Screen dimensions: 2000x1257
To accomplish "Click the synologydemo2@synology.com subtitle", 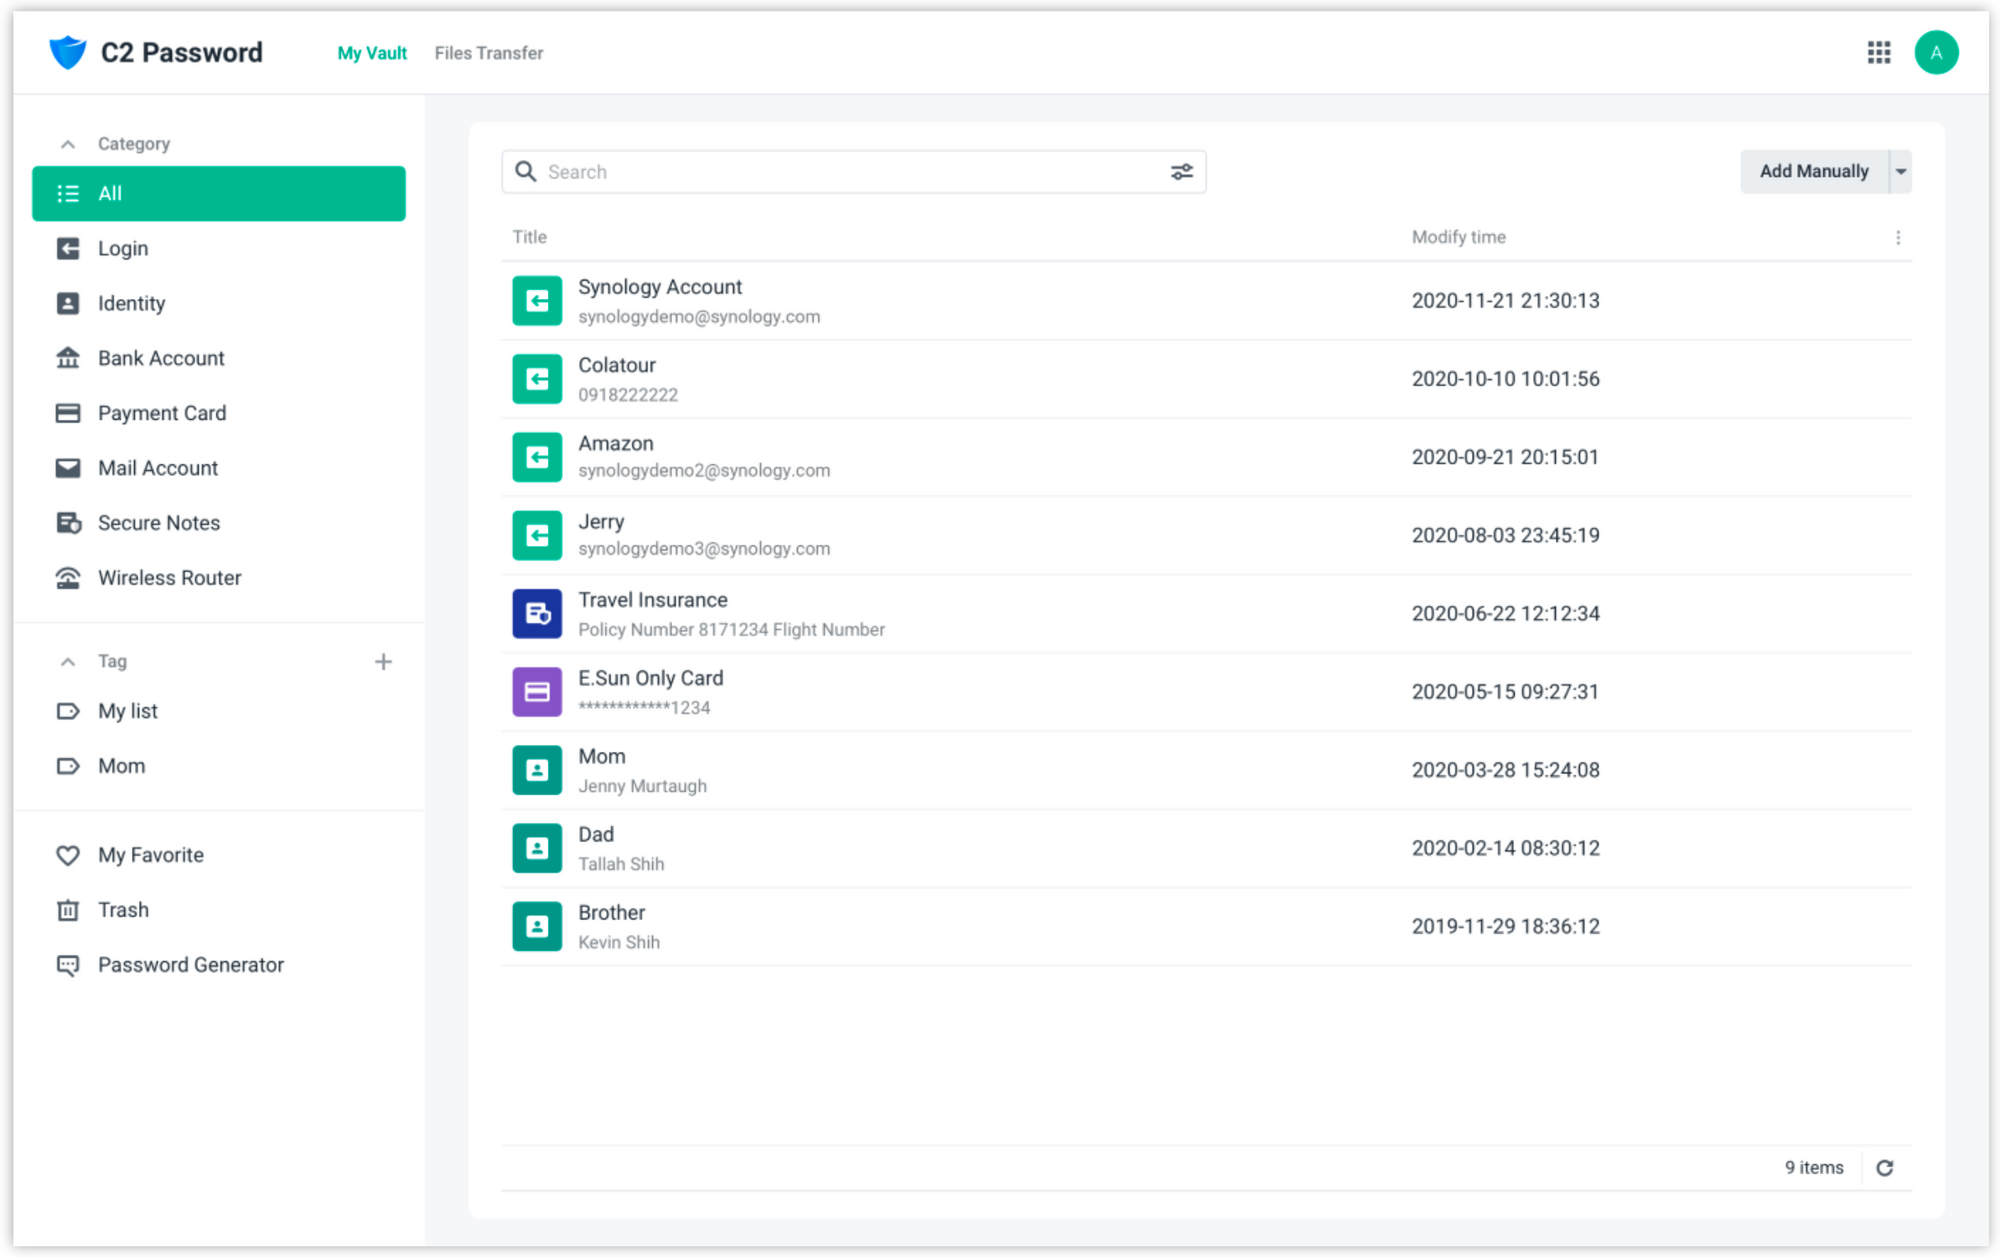I will point(704,470).
